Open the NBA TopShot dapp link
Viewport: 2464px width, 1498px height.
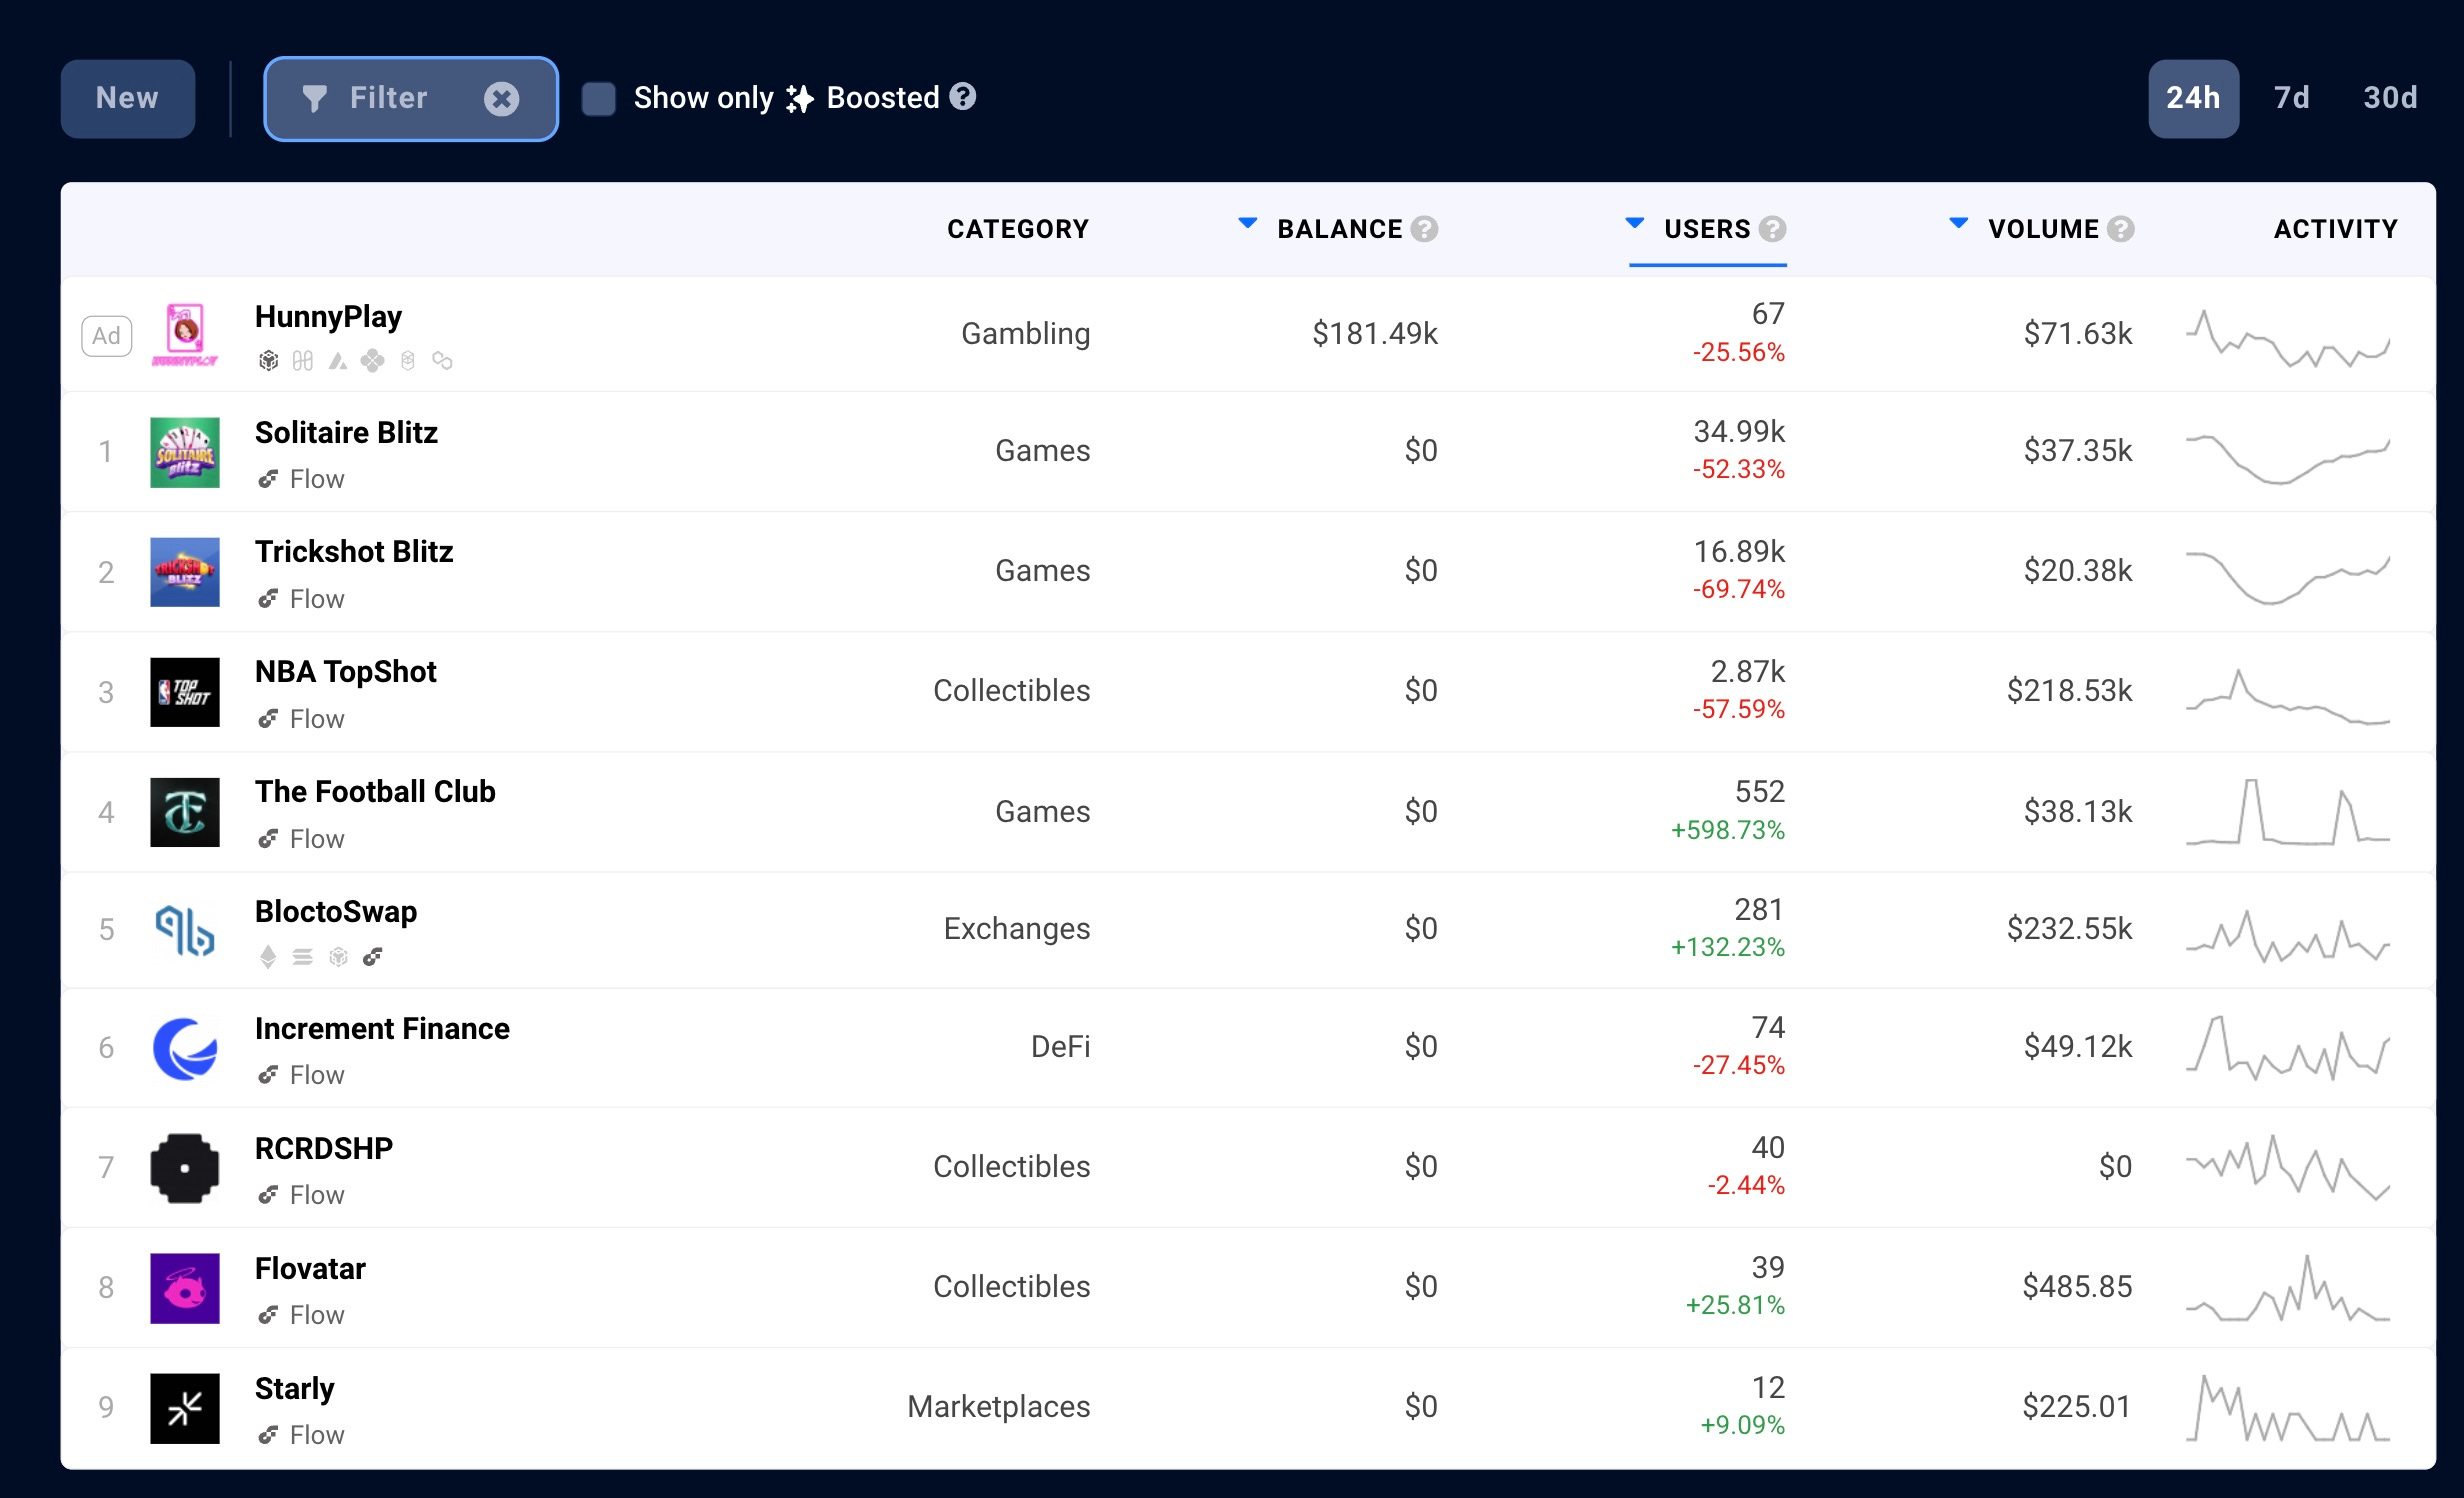345,671
